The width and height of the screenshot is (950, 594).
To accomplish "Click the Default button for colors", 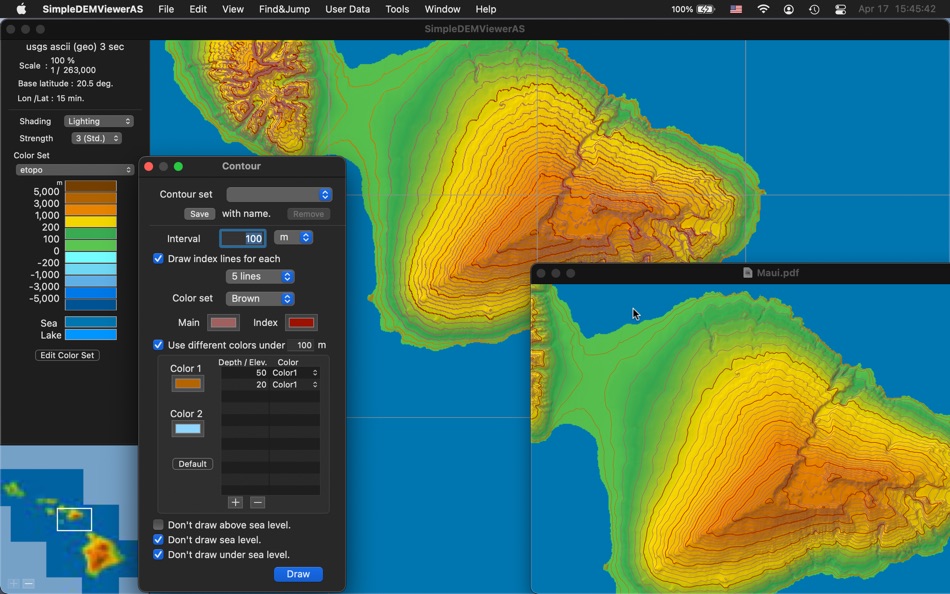I will point(193,464).
